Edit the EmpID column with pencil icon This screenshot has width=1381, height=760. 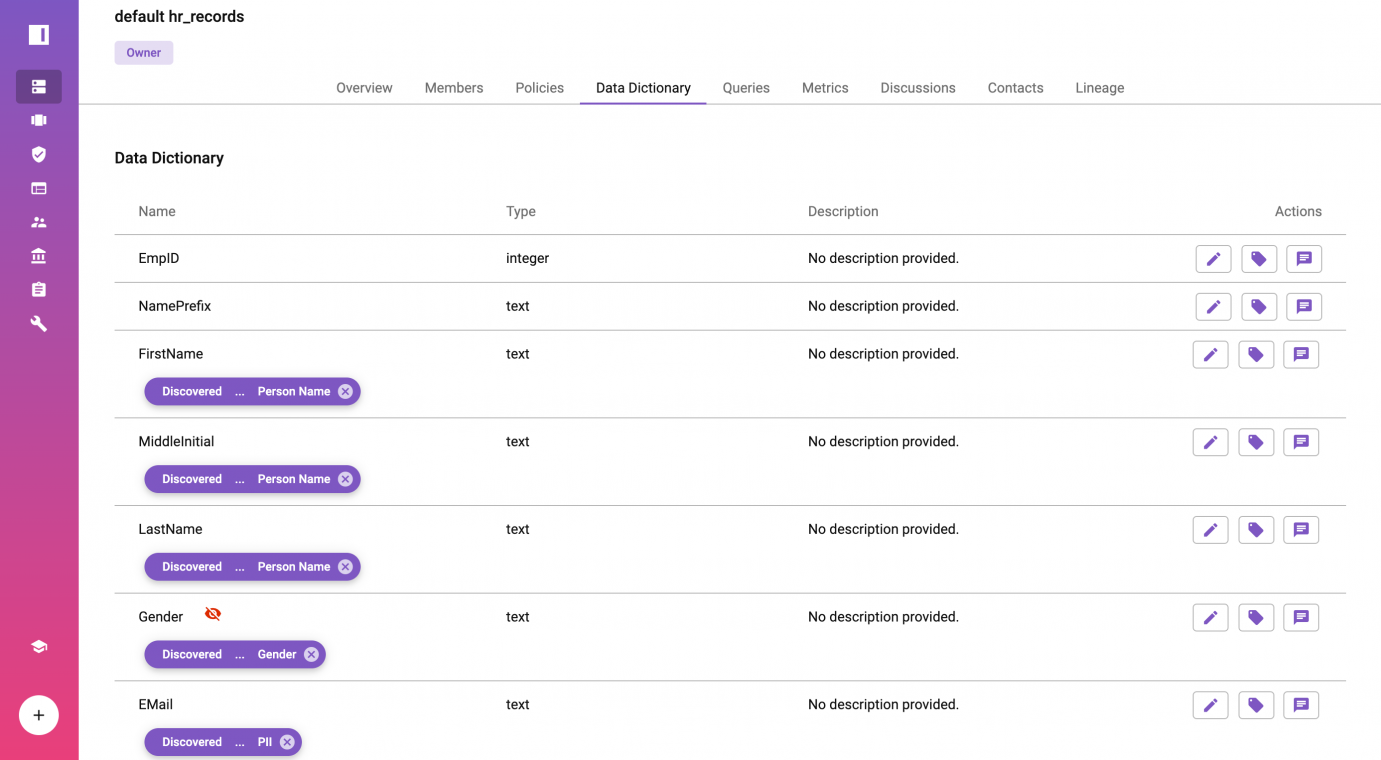pos(1213,259)
